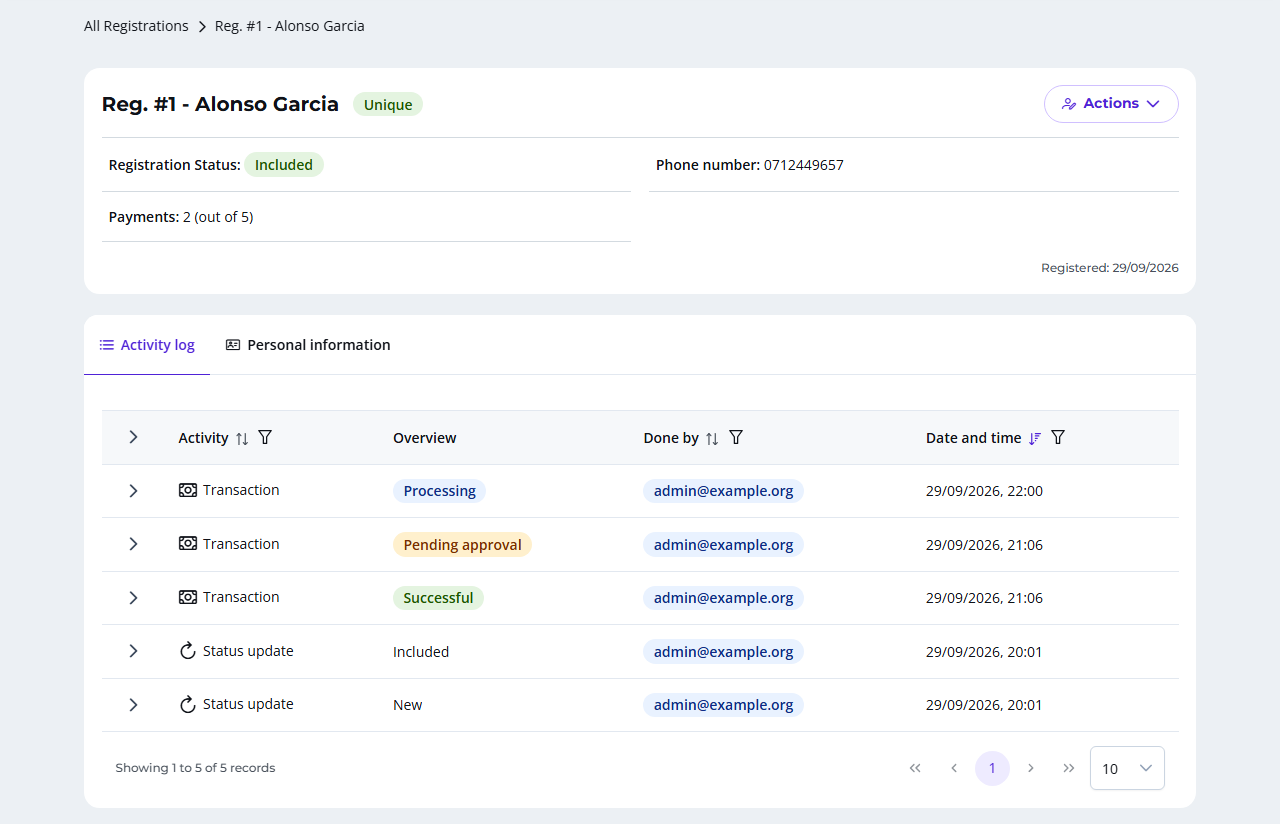
Task: Open the Date and time filter
Action: point(1058,437)
